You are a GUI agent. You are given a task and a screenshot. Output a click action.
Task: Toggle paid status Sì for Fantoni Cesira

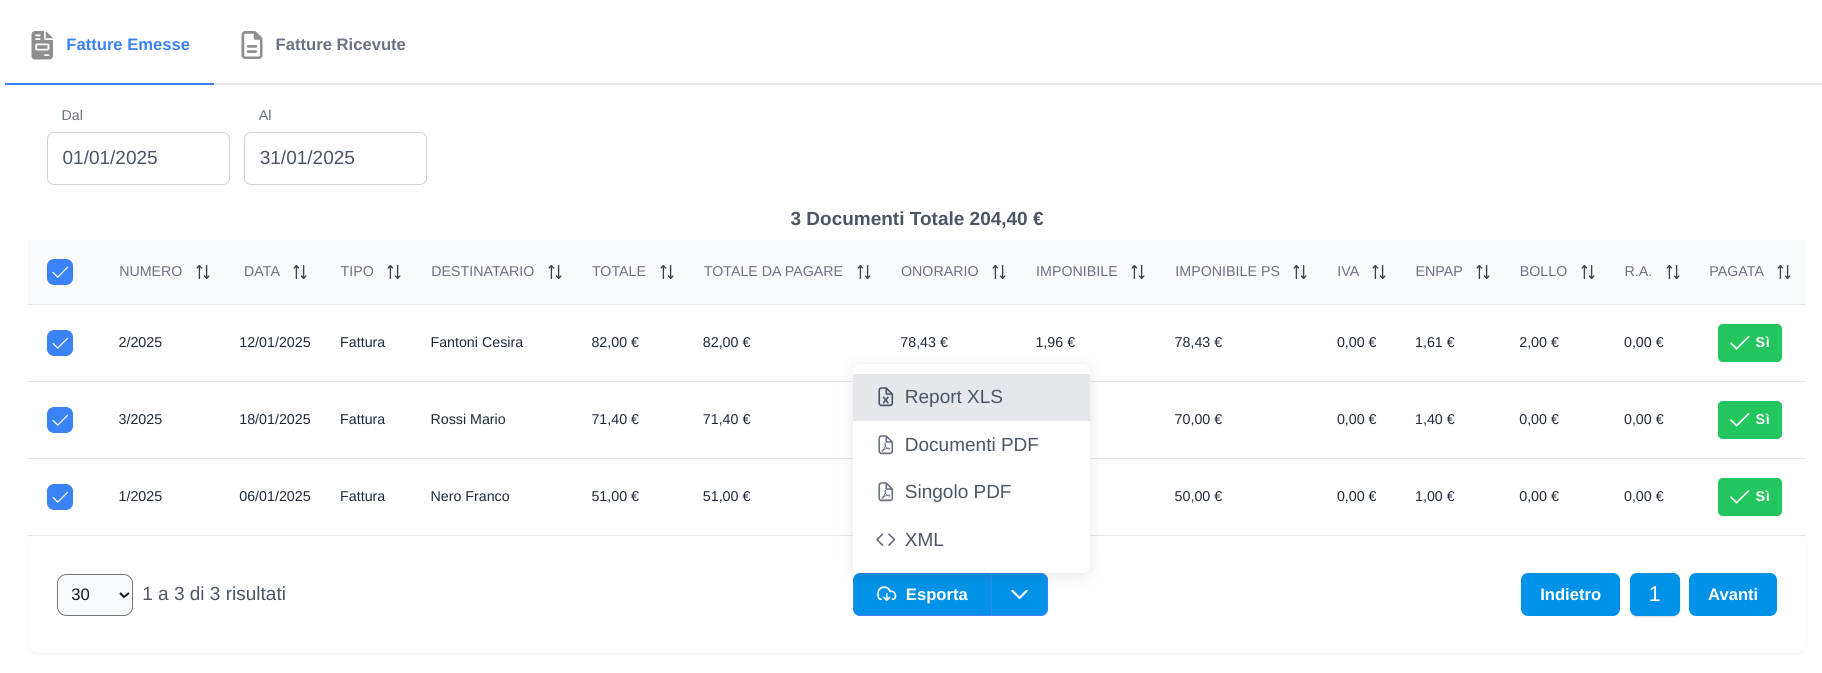(1749, 343)
